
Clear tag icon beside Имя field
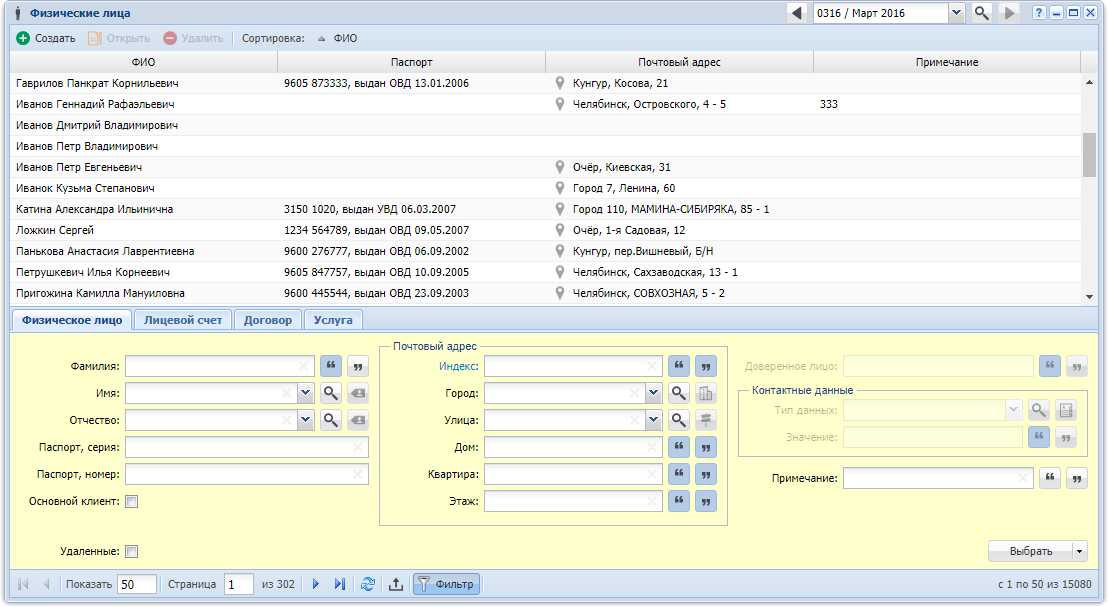(x=358, y=393)
